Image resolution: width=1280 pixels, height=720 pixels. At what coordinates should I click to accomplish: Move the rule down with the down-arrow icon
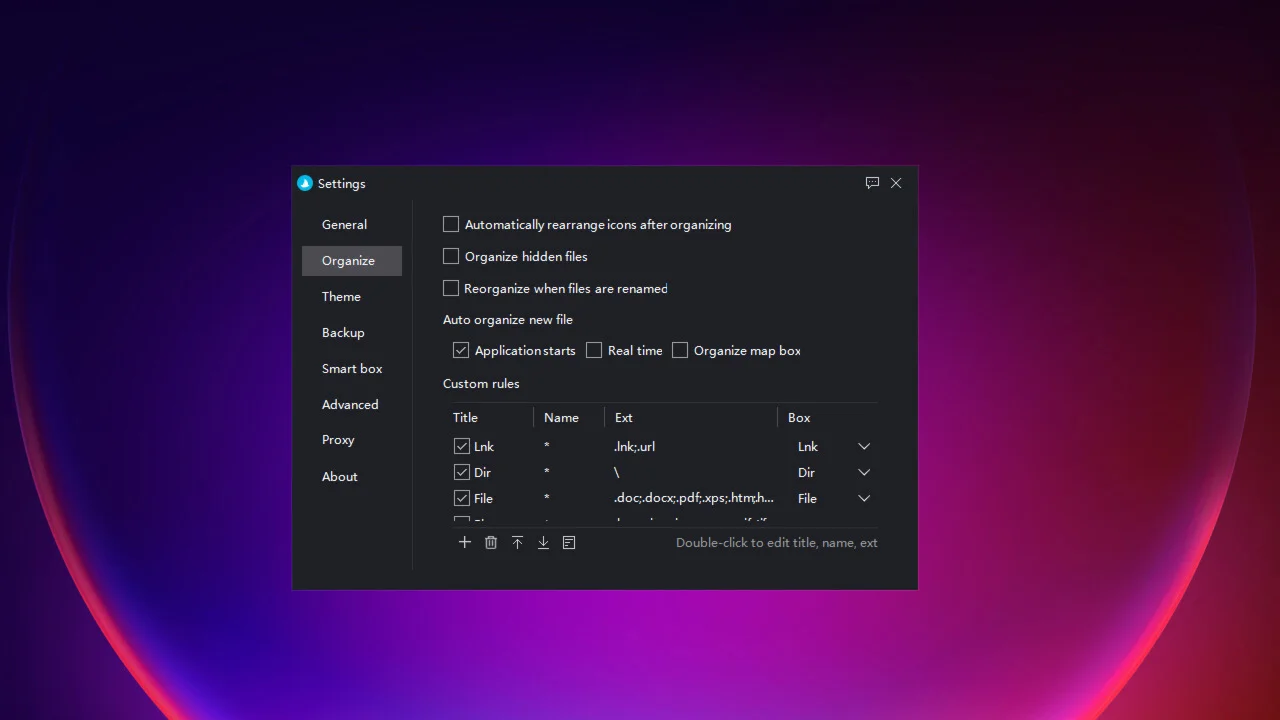(x=543, y=542)
